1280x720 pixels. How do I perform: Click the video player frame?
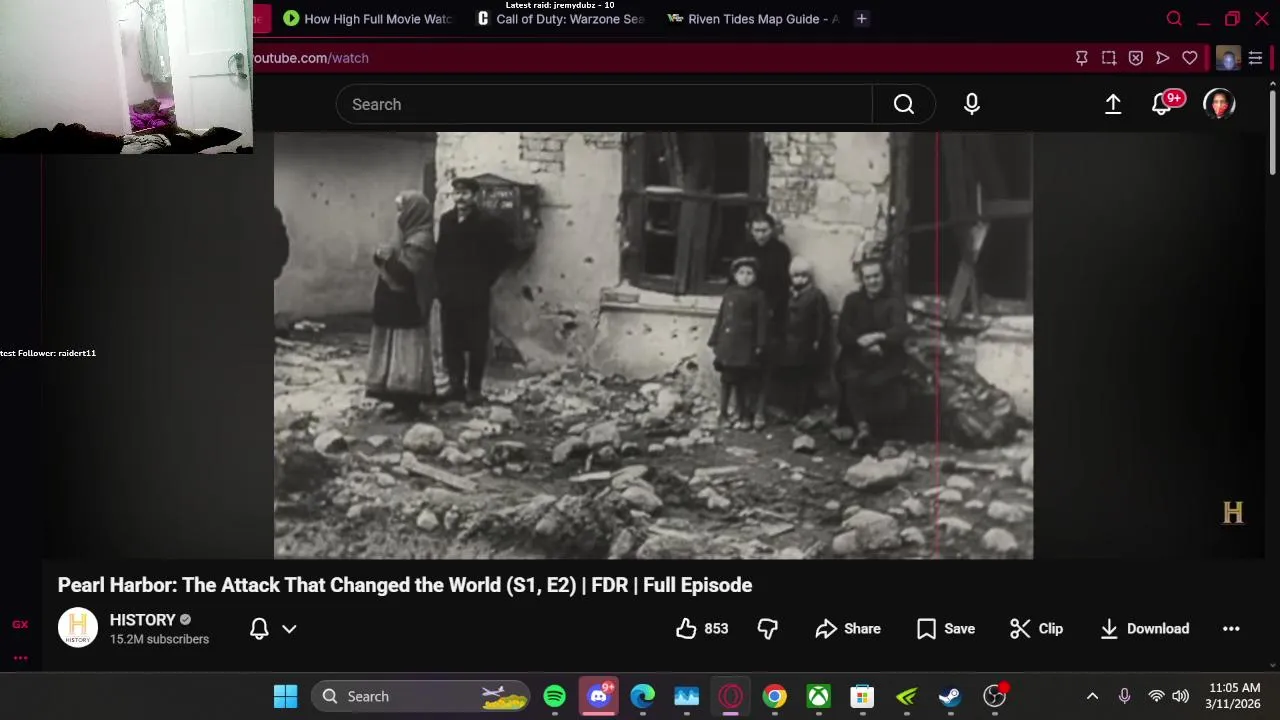click(653, 345)
